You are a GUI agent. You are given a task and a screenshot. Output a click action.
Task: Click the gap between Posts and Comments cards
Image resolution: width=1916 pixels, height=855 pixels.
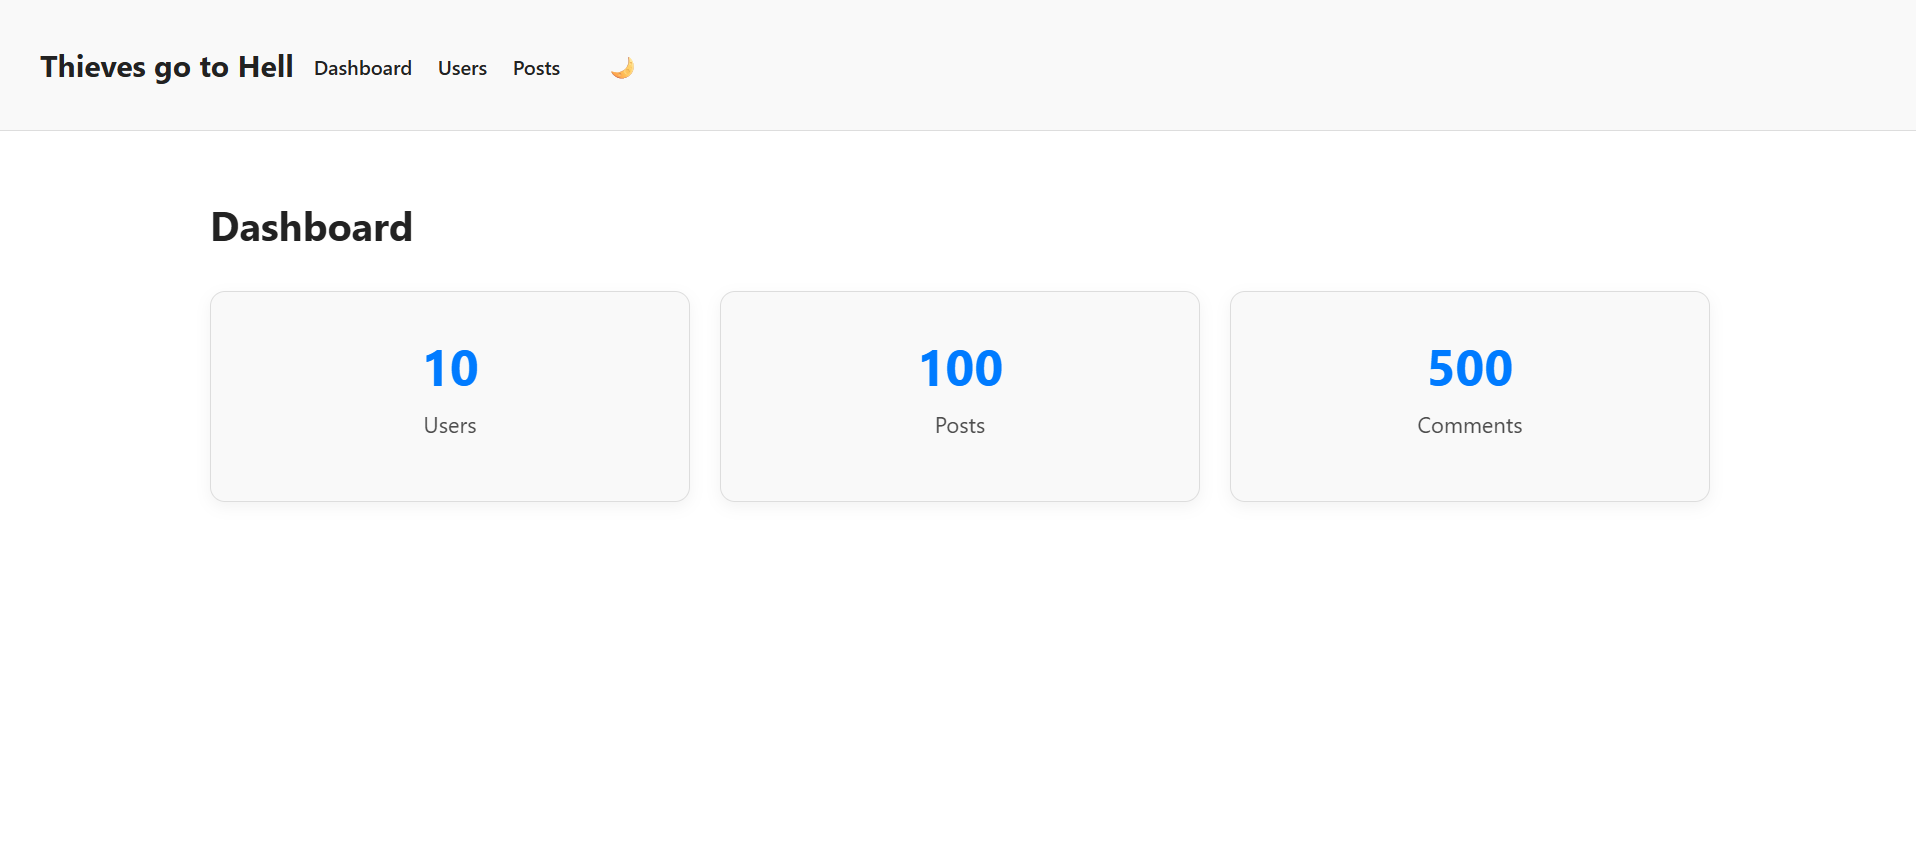(1215, 396)
